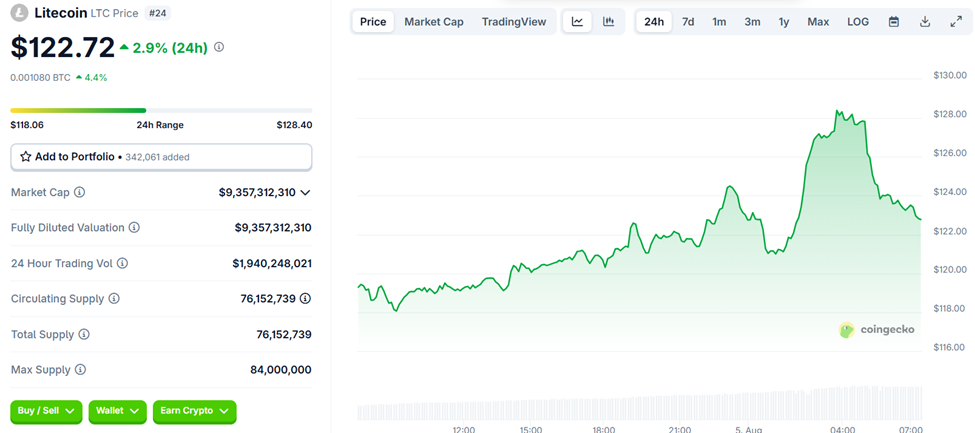Click the 84,000,000 max supply value
The width and height of the screenshot is (975, 433).
tap(280, 370)
